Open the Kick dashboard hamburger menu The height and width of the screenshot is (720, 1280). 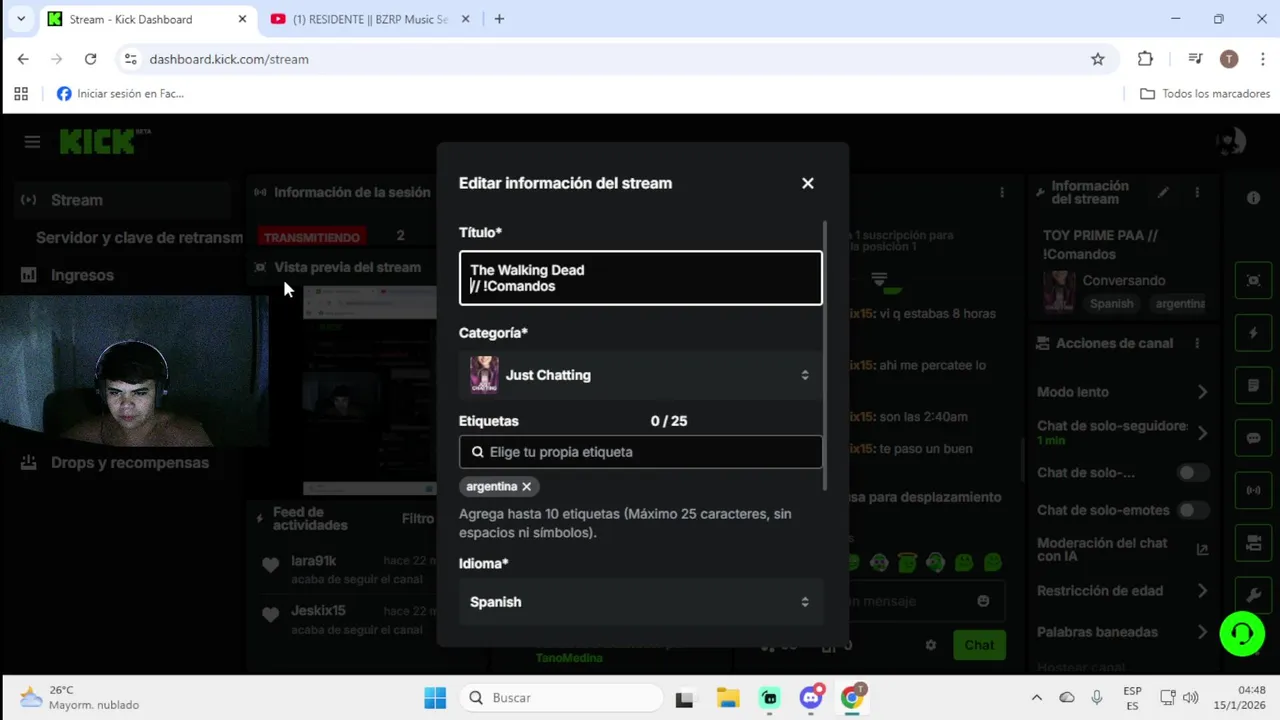[32, 142]
